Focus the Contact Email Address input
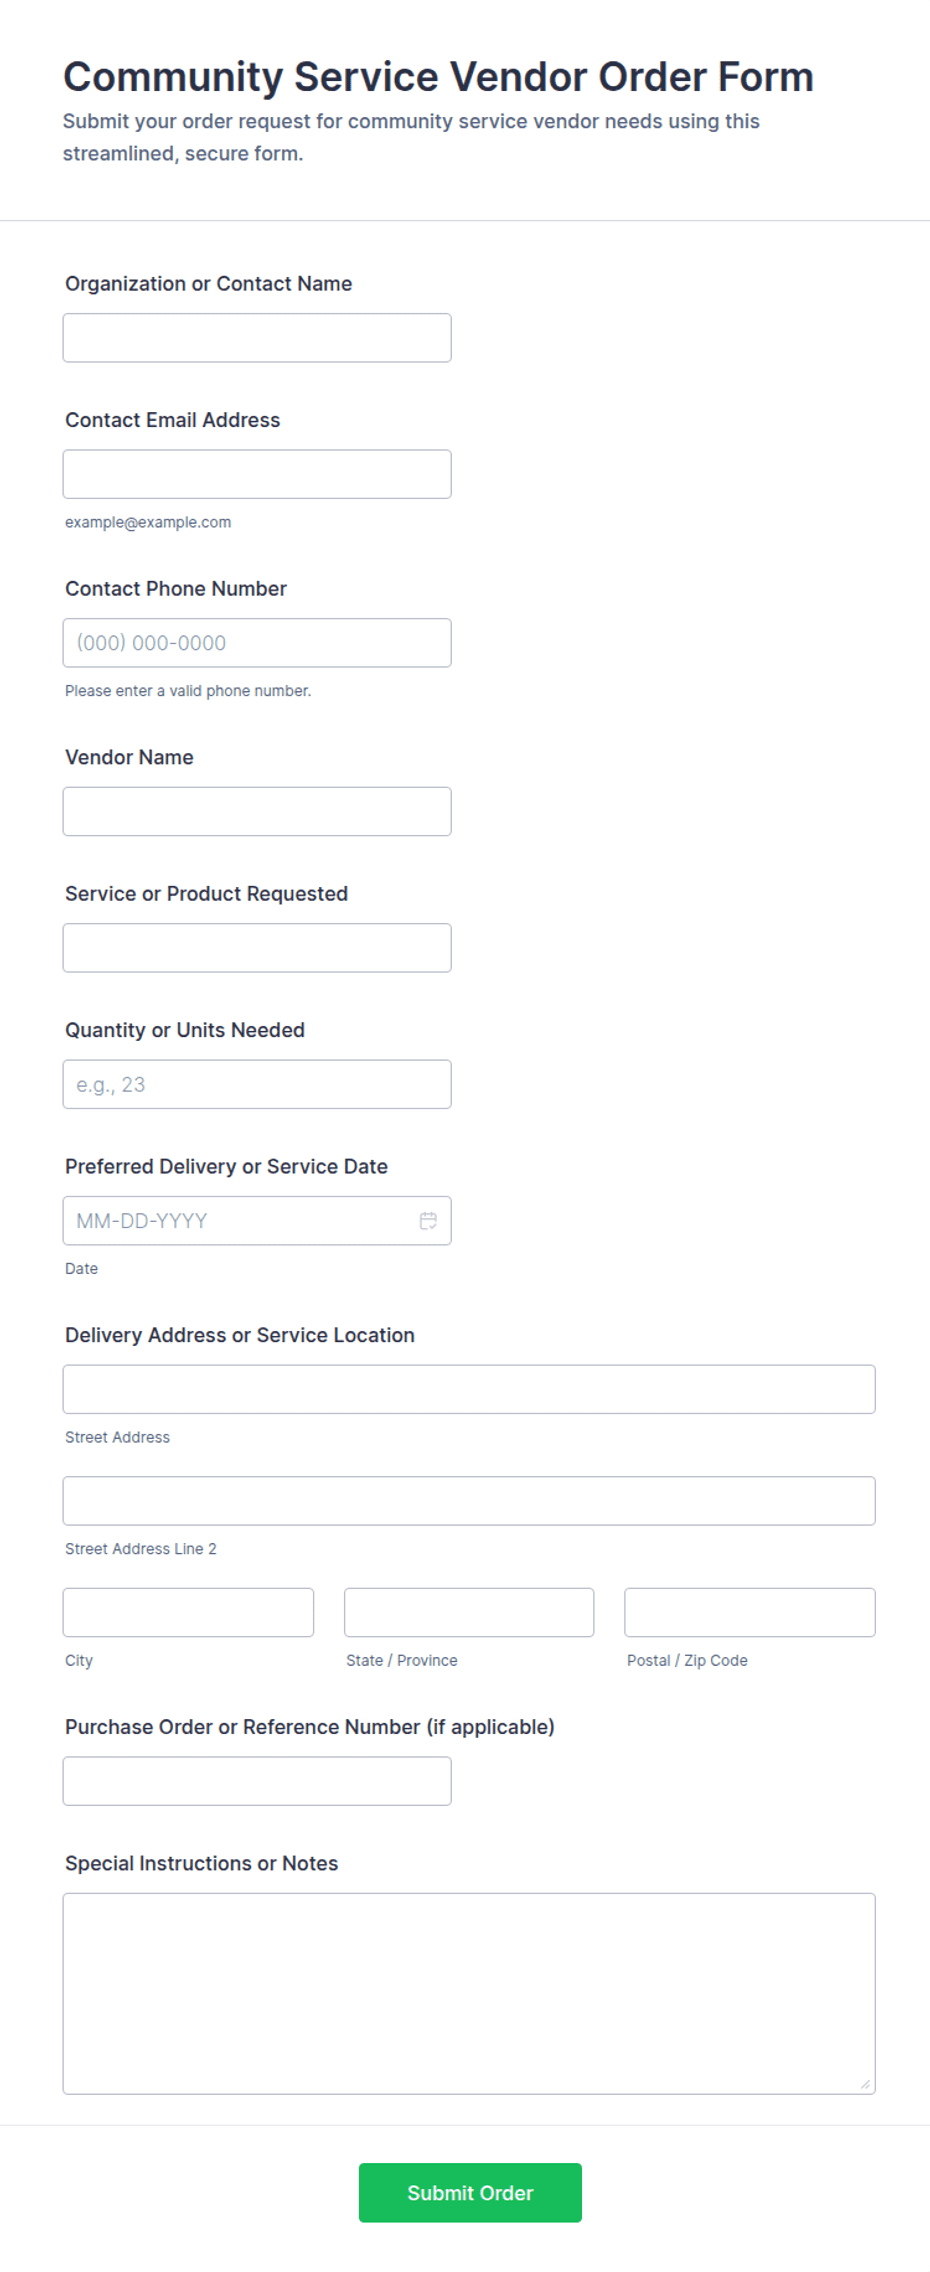930x2272 pixels. (257, 474)
